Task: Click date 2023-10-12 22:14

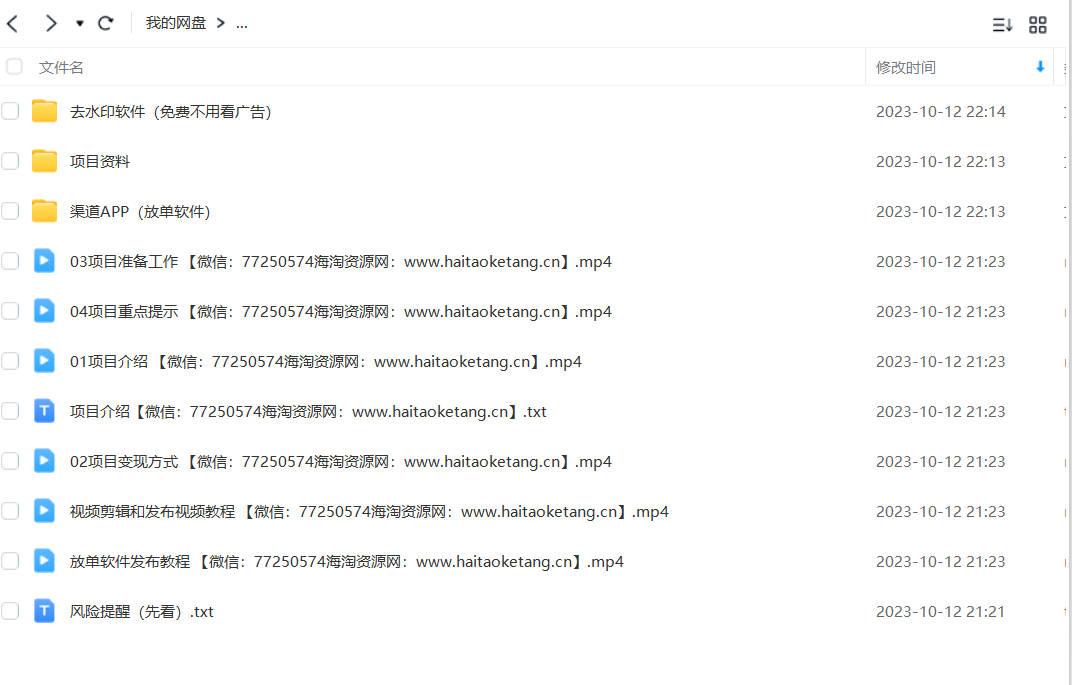Action: (x=941, y=111)
